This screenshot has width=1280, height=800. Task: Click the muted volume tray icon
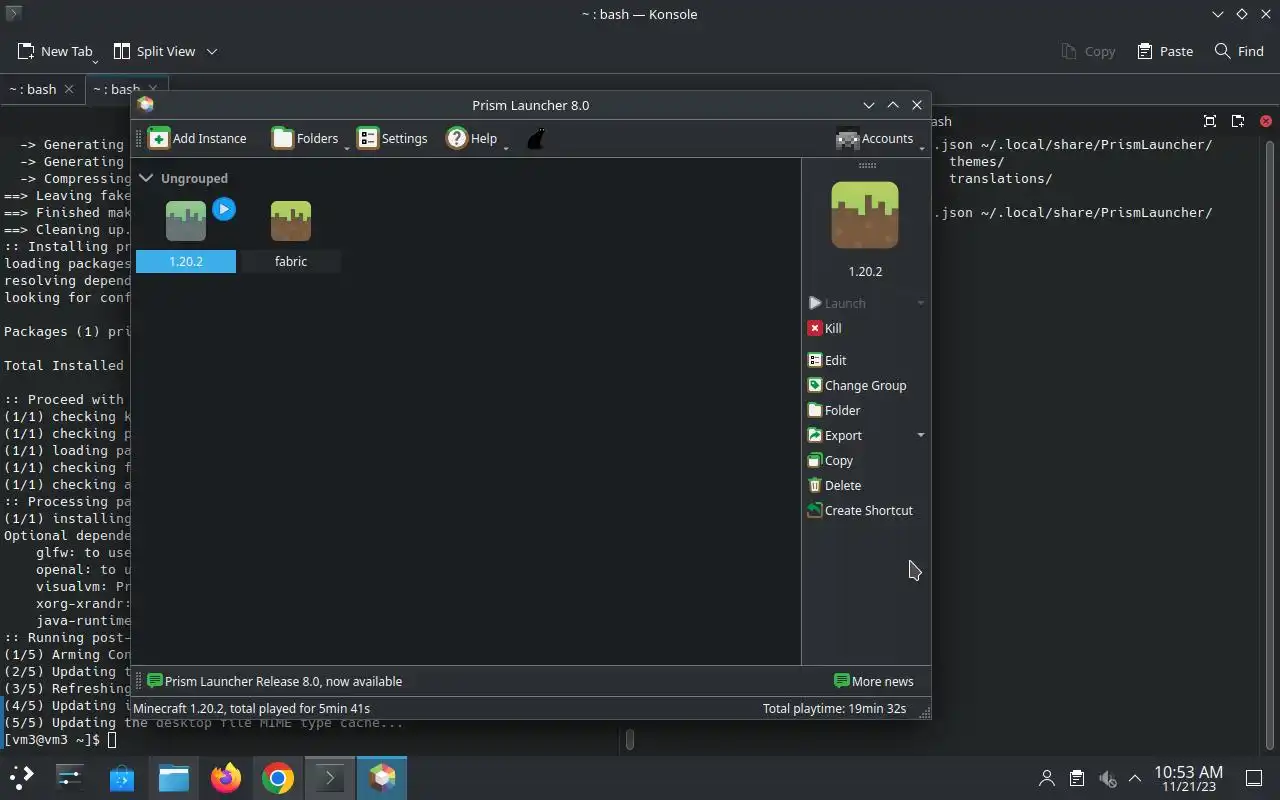[x=1107, y=778]
